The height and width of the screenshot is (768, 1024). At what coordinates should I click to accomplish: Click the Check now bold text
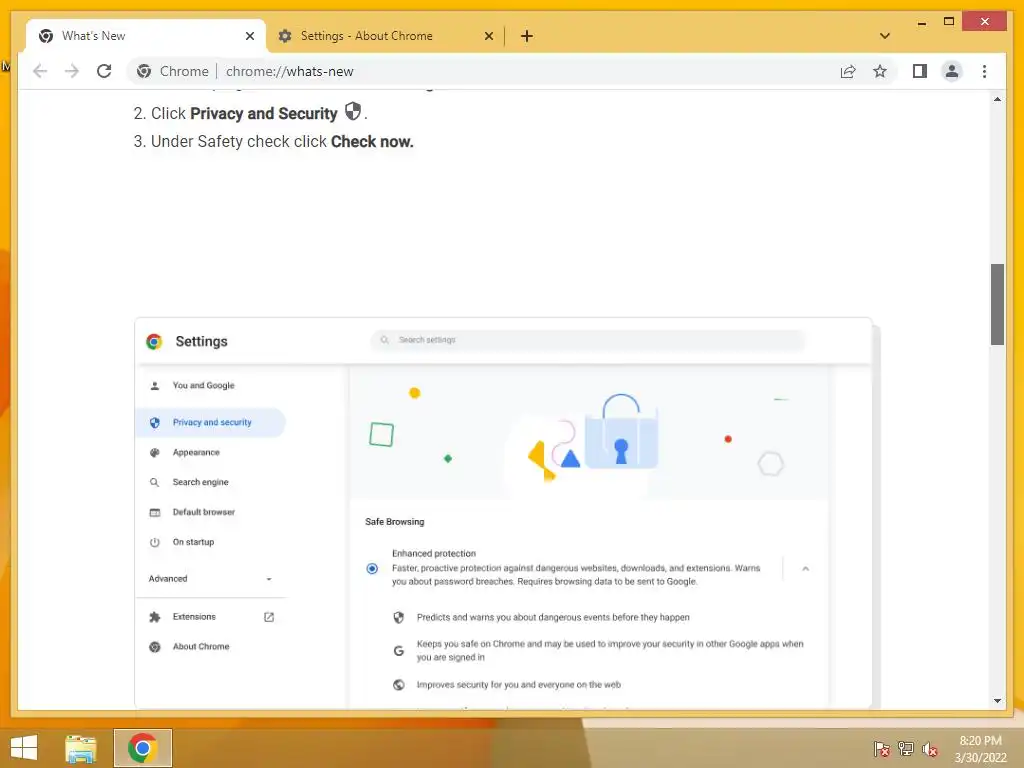coord(372,142)
